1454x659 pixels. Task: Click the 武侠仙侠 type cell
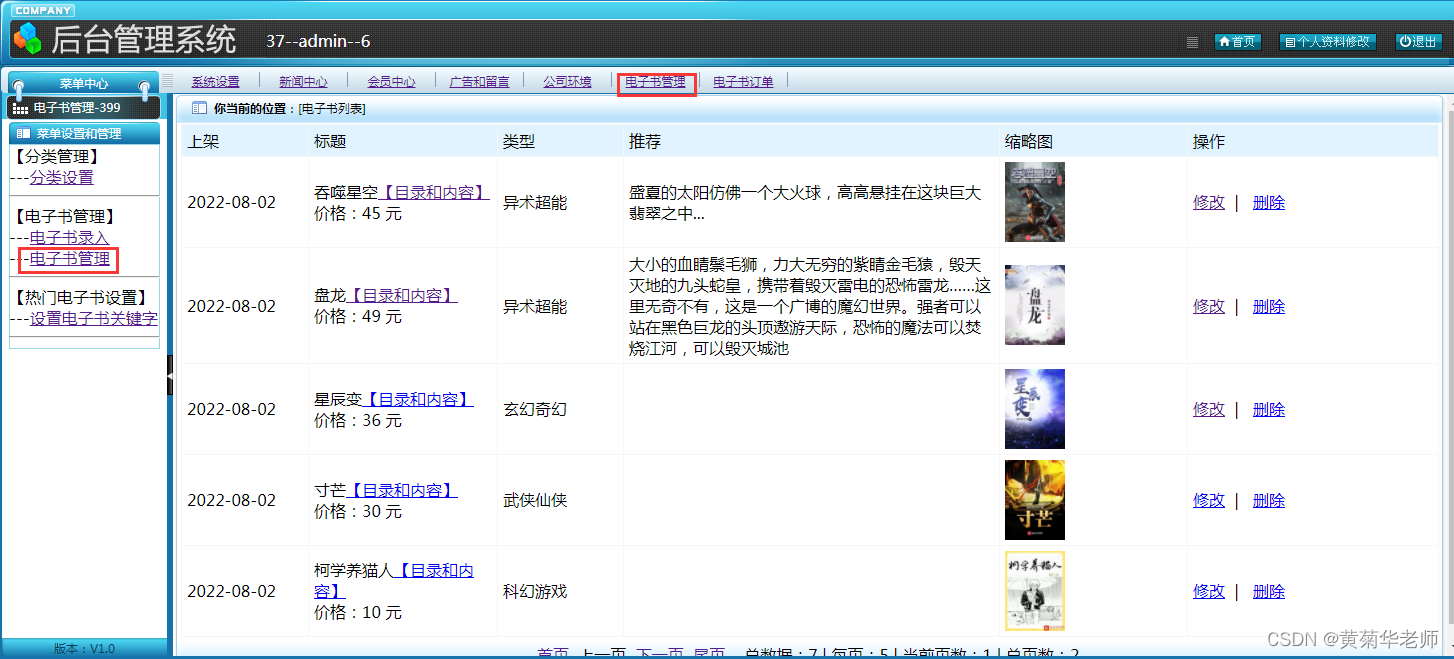click(535, 500)
